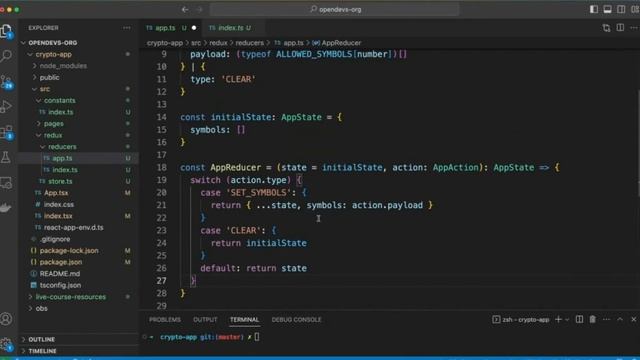Screen dimensions: 640x360
Task: Open the compare changes editor icon
Action: click(606, 28)
